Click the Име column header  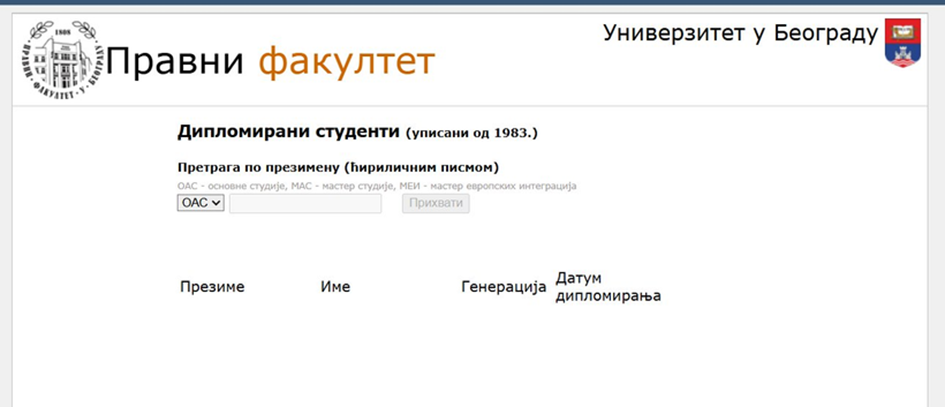tap(335, 287)
